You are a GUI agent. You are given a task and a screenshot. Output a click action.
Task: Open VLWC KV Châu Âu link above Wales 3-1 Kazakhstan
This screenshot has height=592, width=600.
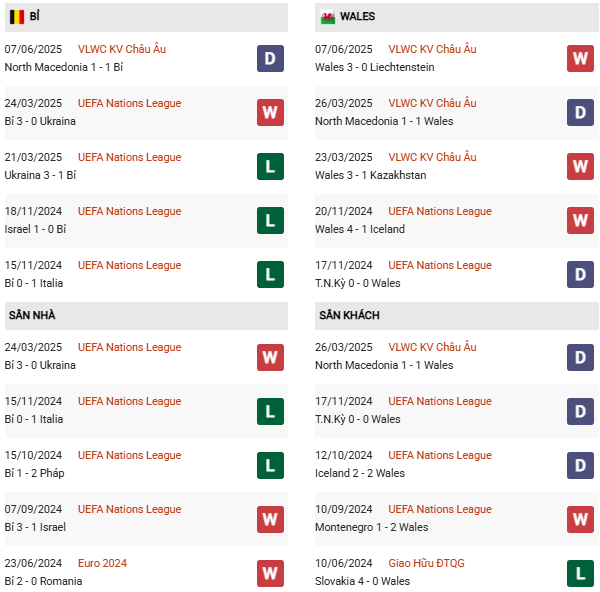click(432, 157)
